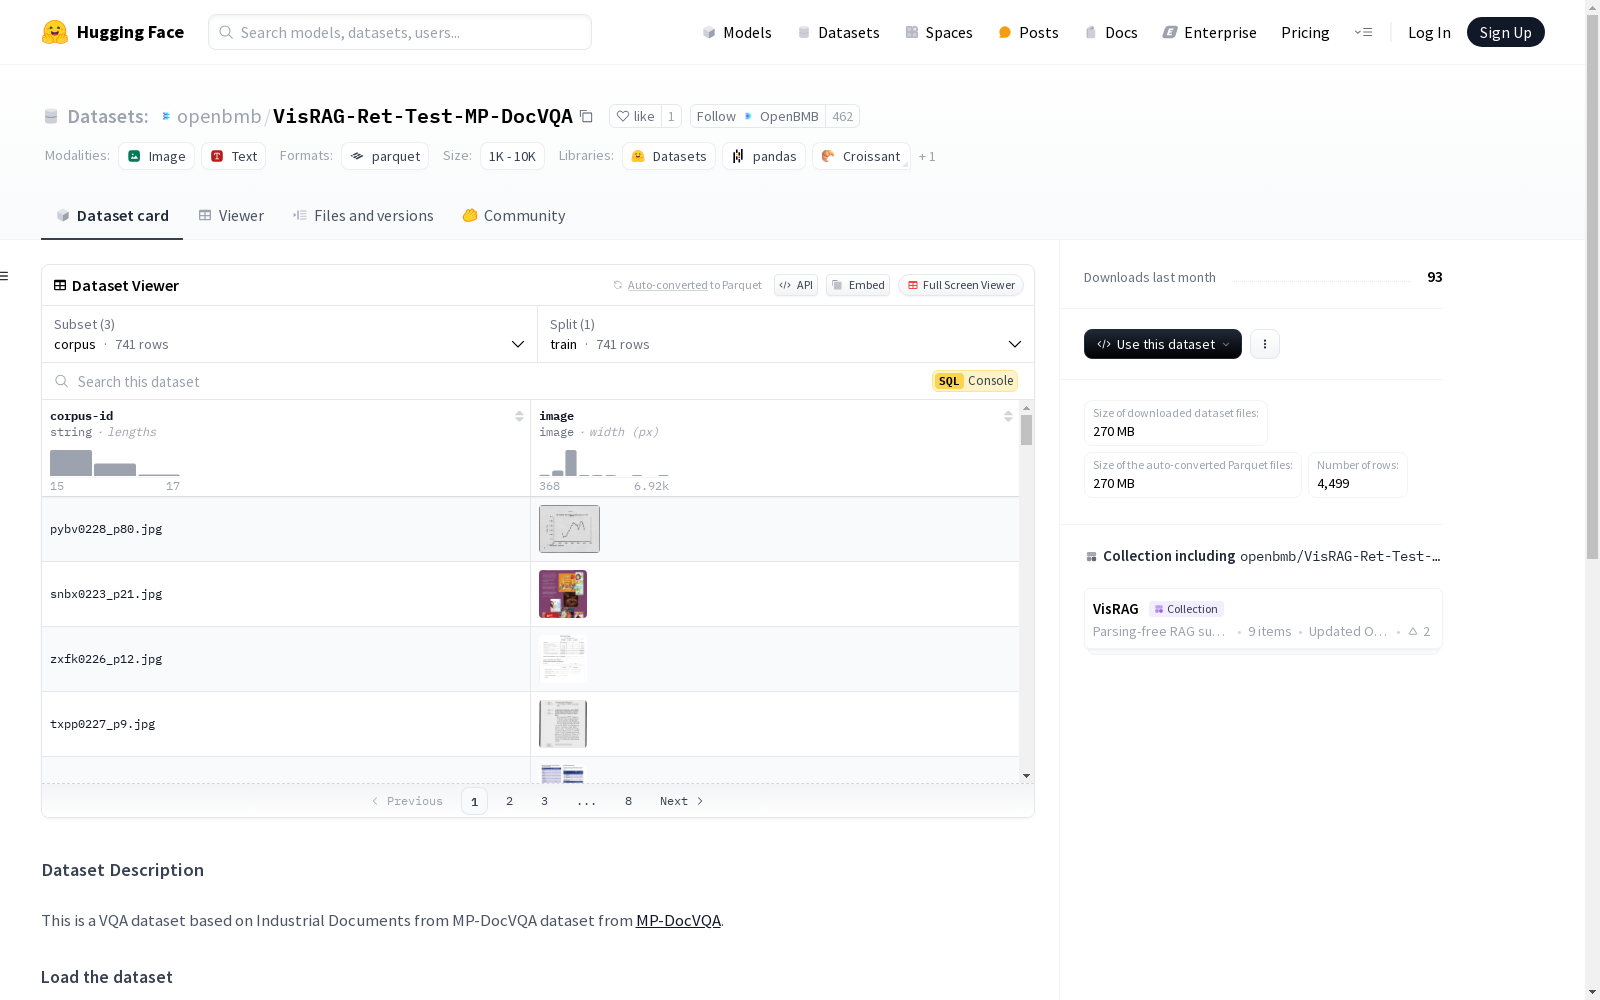Open the table of contents sidebar icon

pos(5,276)
